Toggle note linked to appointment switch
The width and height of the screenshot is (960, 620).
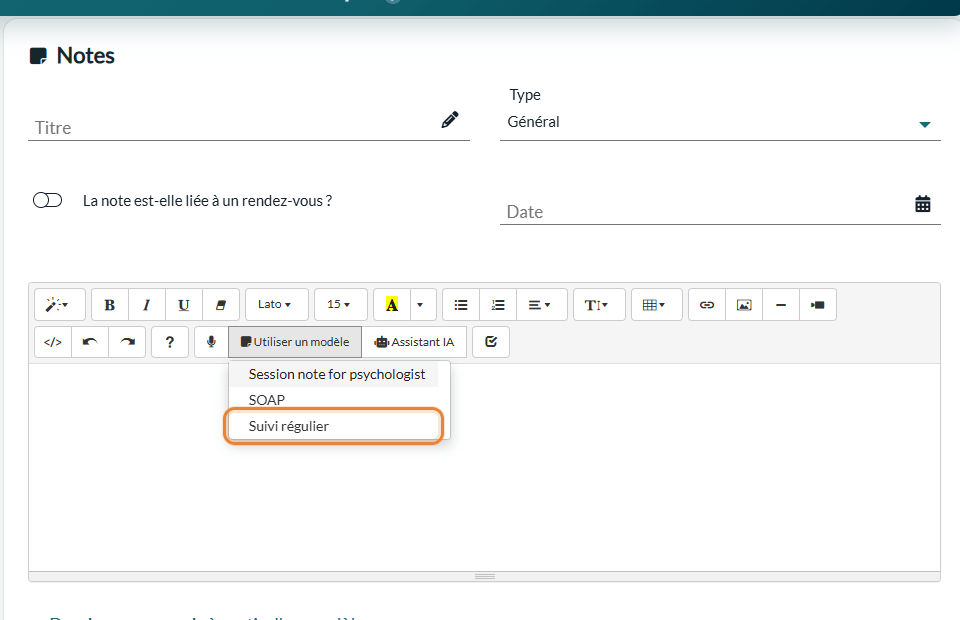[x=48, y=201]
